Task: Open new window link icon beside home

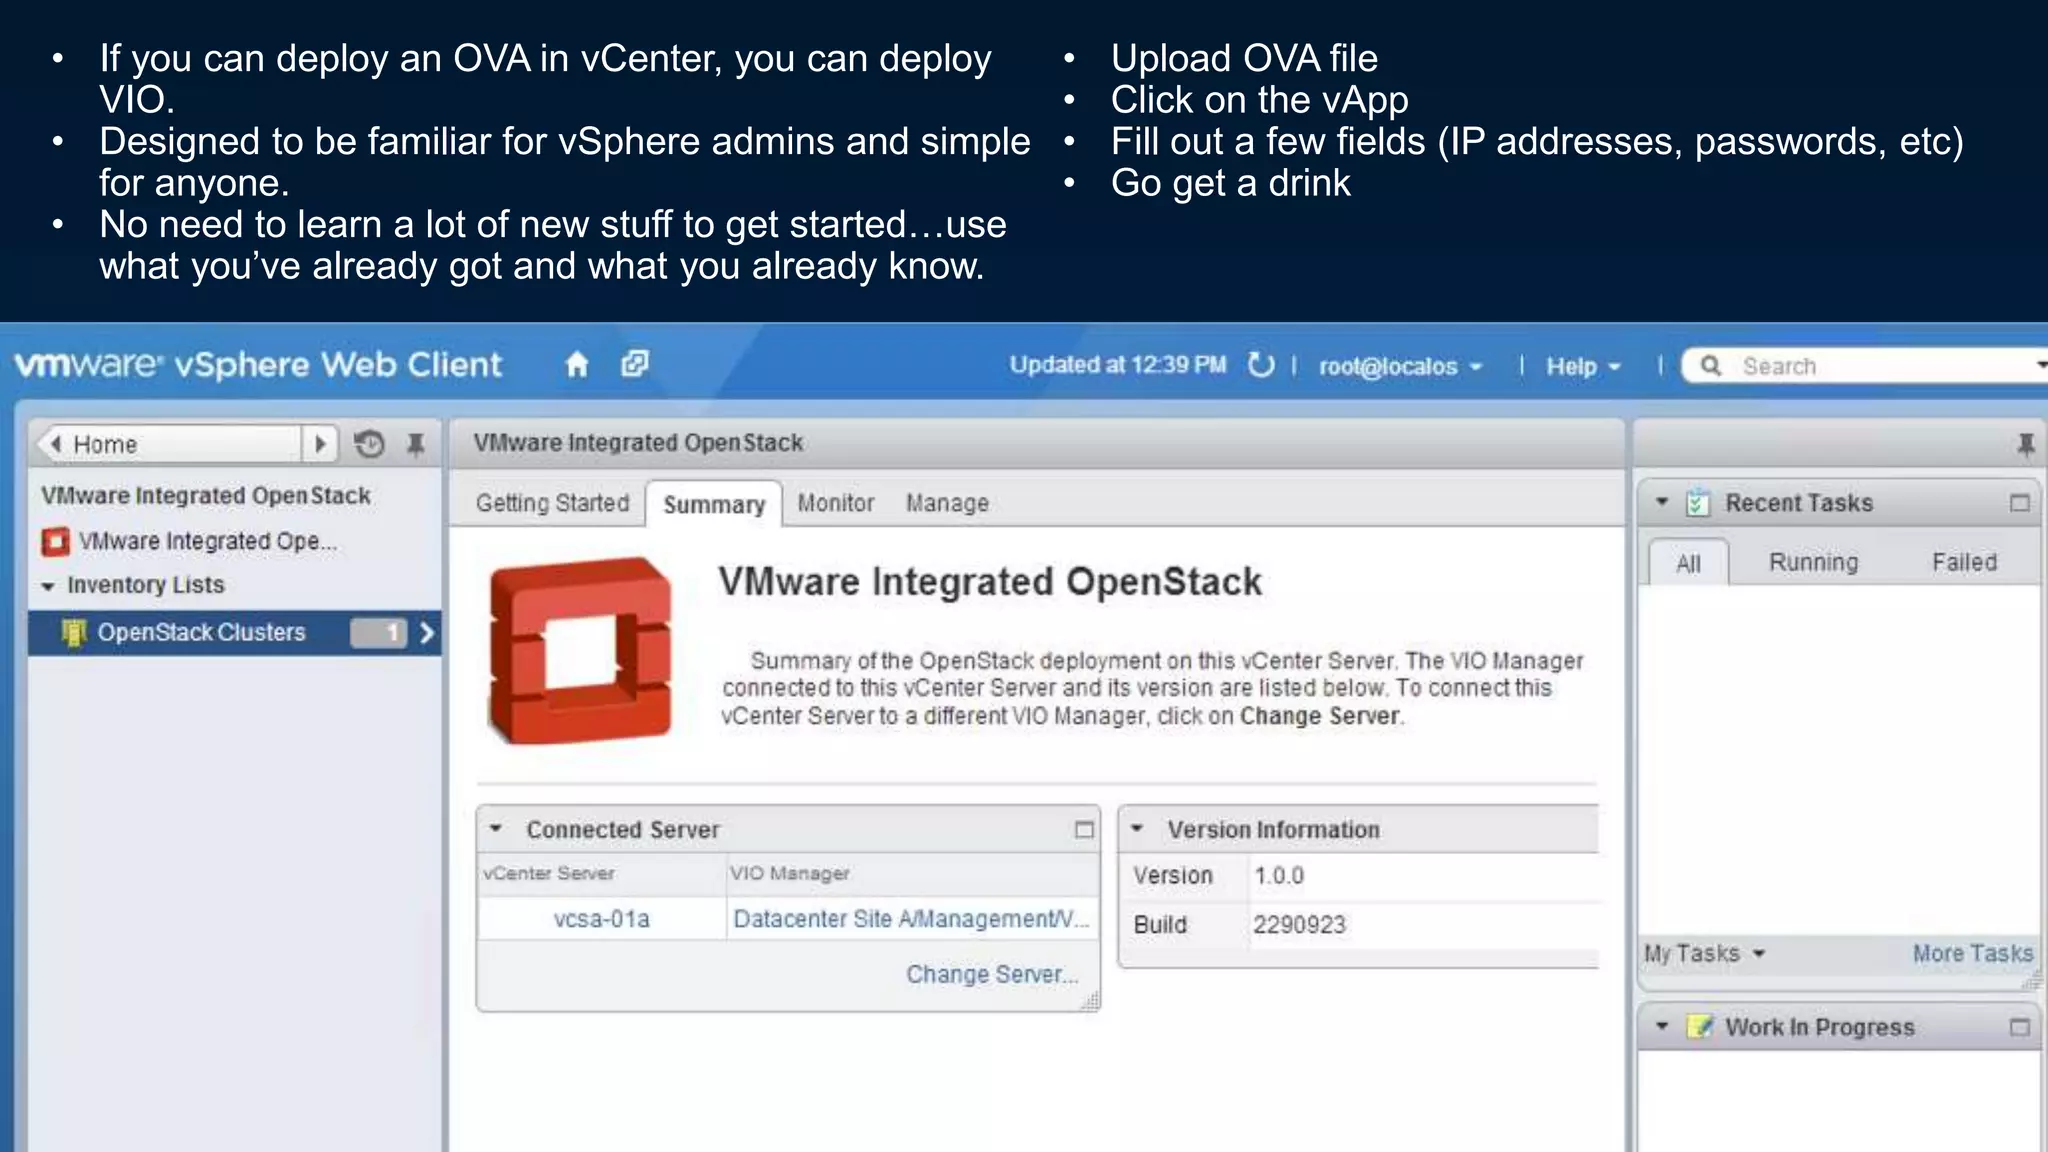Action: [634, 364]
